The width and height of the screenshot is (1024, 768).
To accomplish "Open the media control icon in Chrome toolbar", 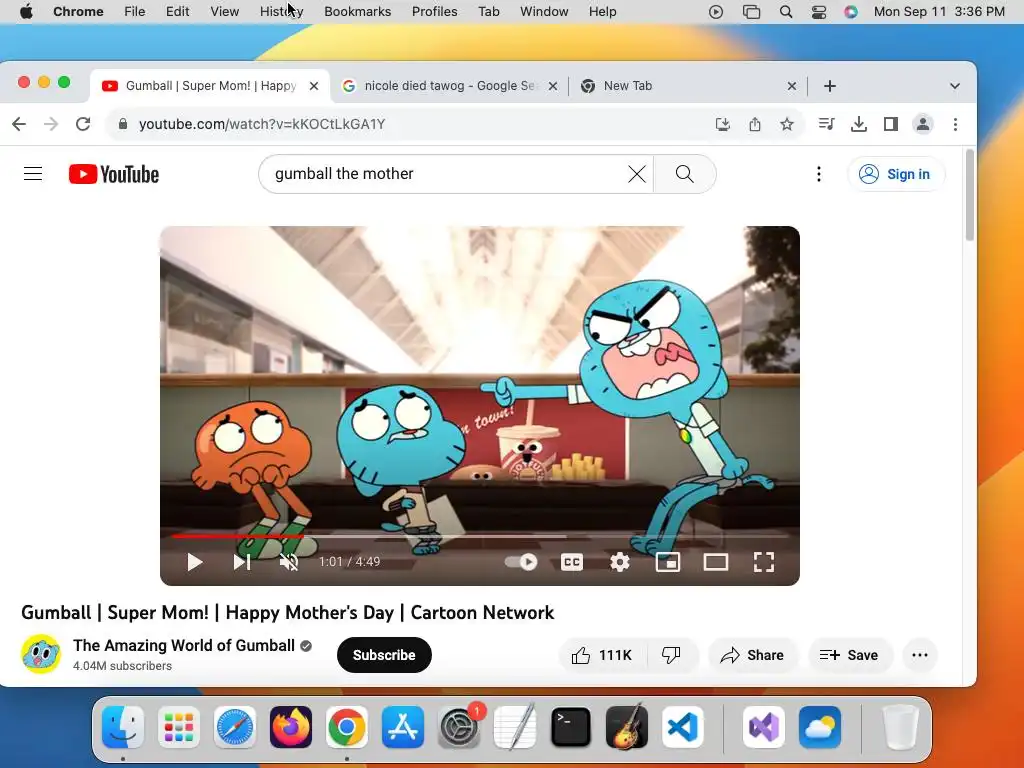I will pos(826,124).
